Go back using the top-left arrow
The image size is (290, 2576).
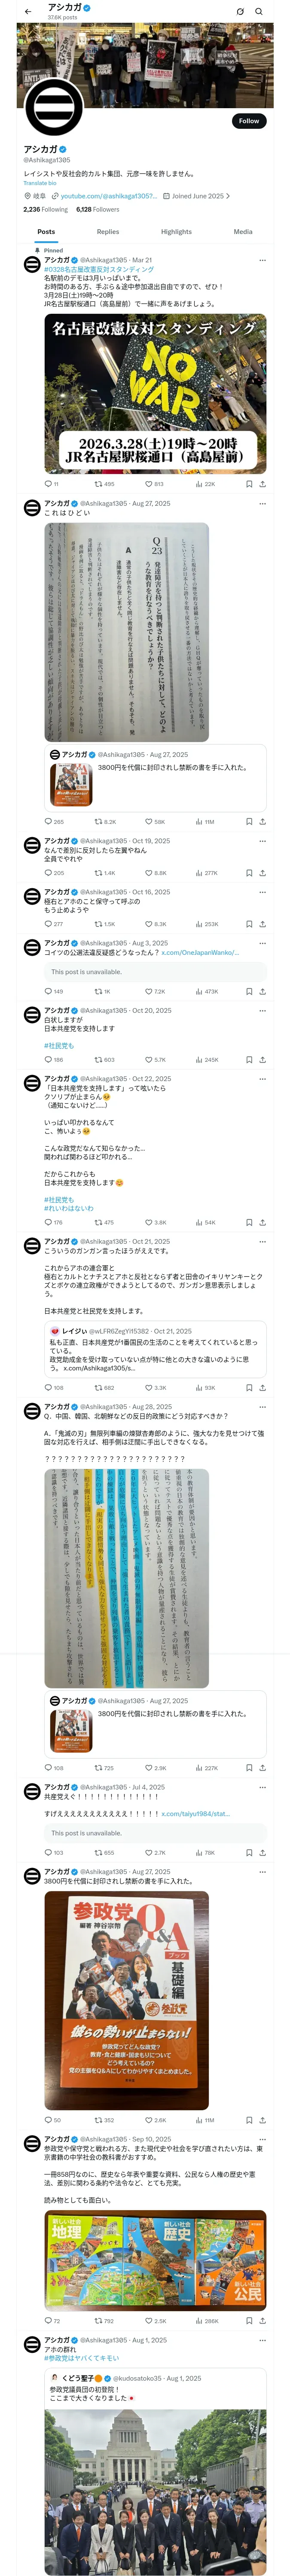[27, 11]
